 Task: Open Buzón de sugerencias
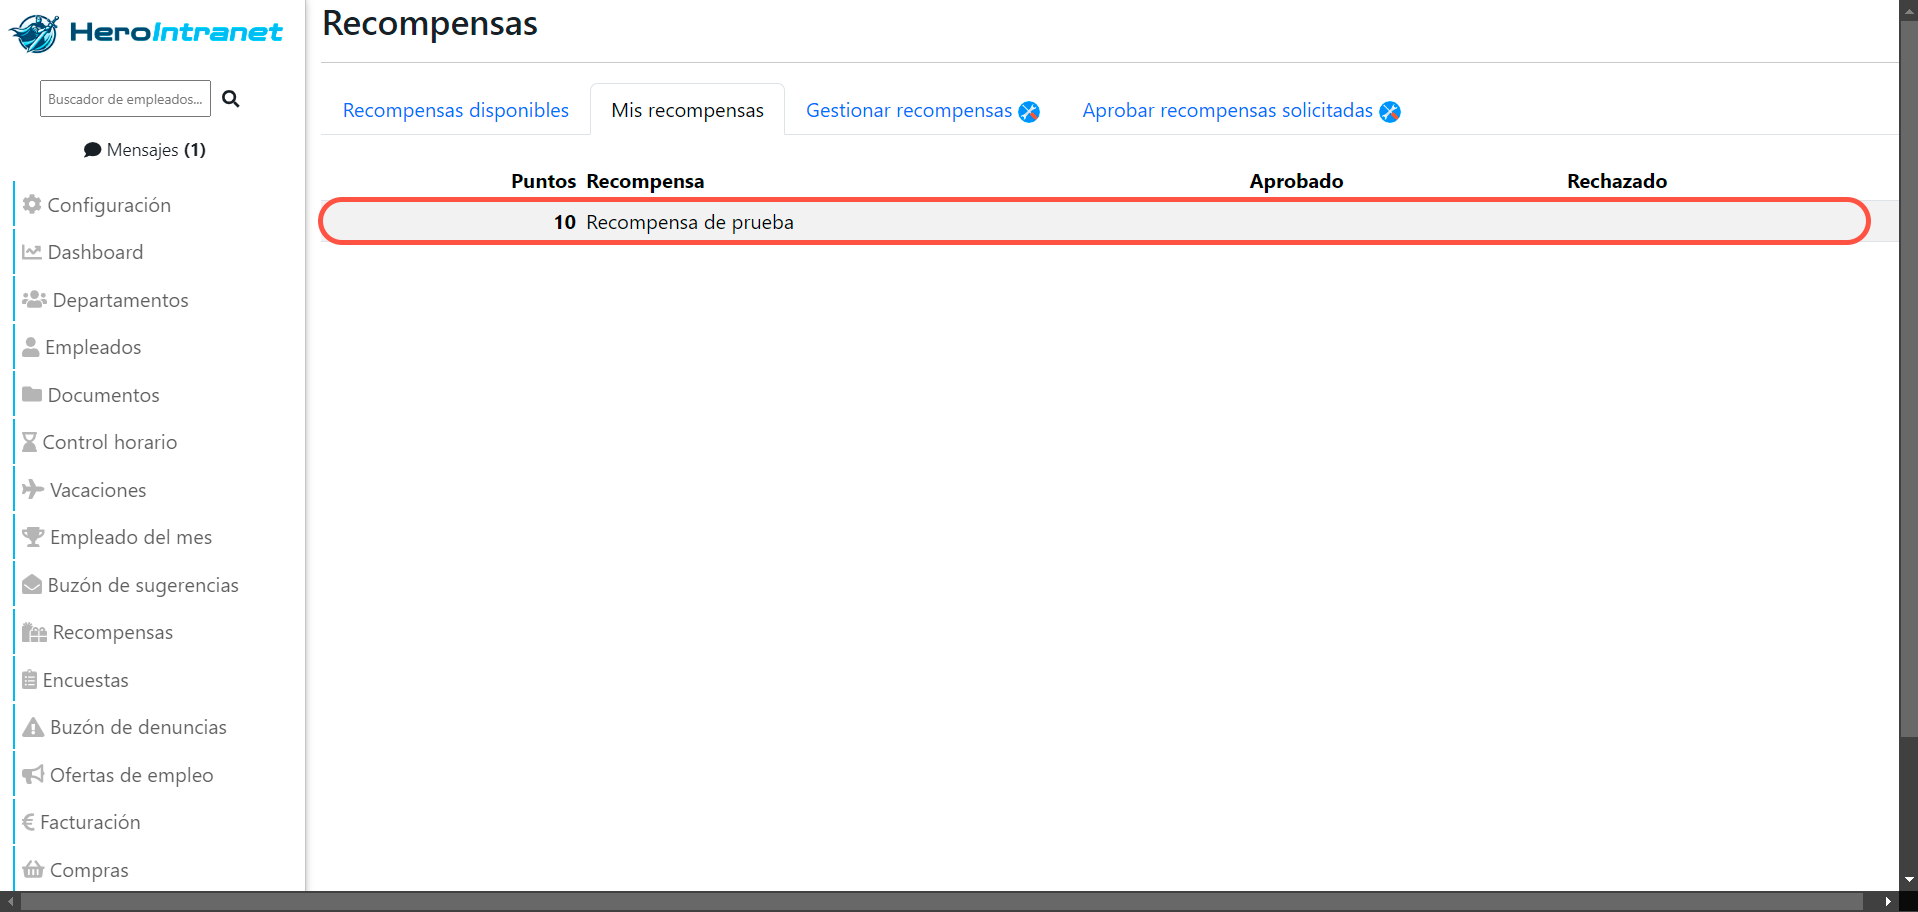(143, 585)
